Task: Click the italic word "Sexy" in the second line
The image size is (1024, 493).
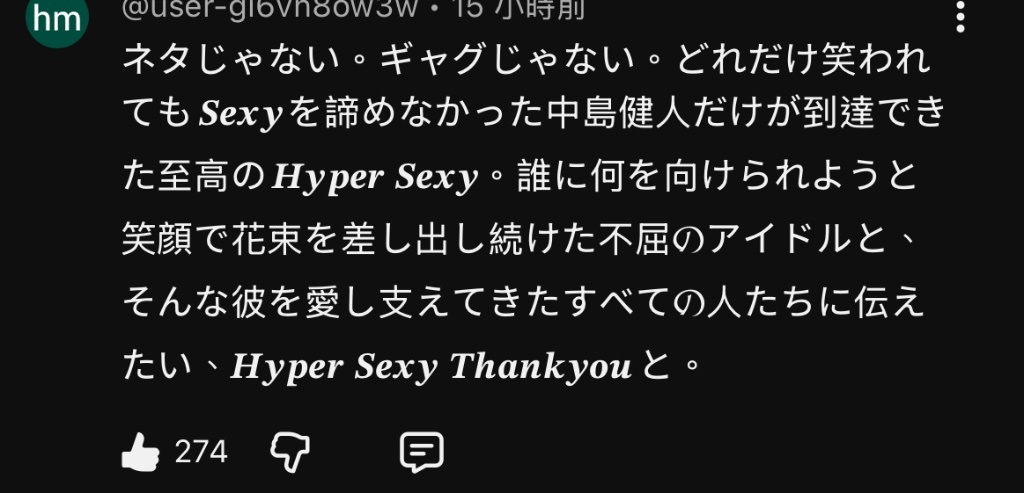Action: [241, 114]
